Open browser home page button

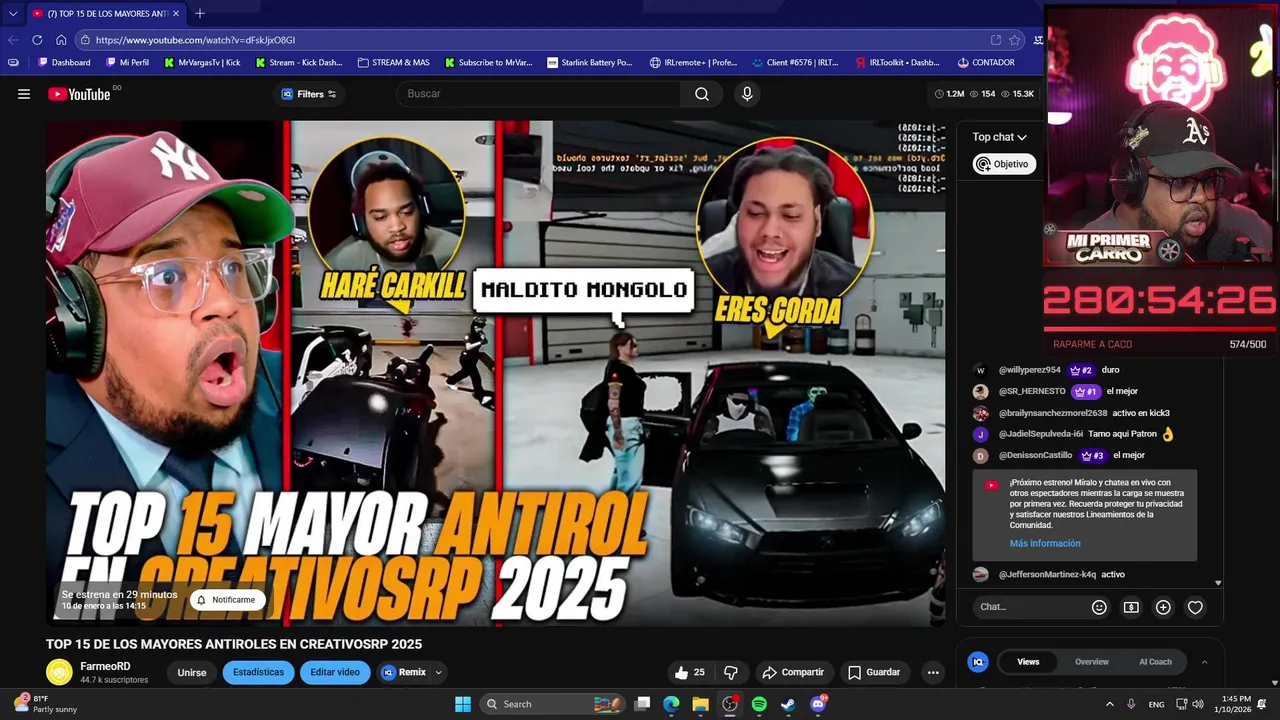point(61,40)
